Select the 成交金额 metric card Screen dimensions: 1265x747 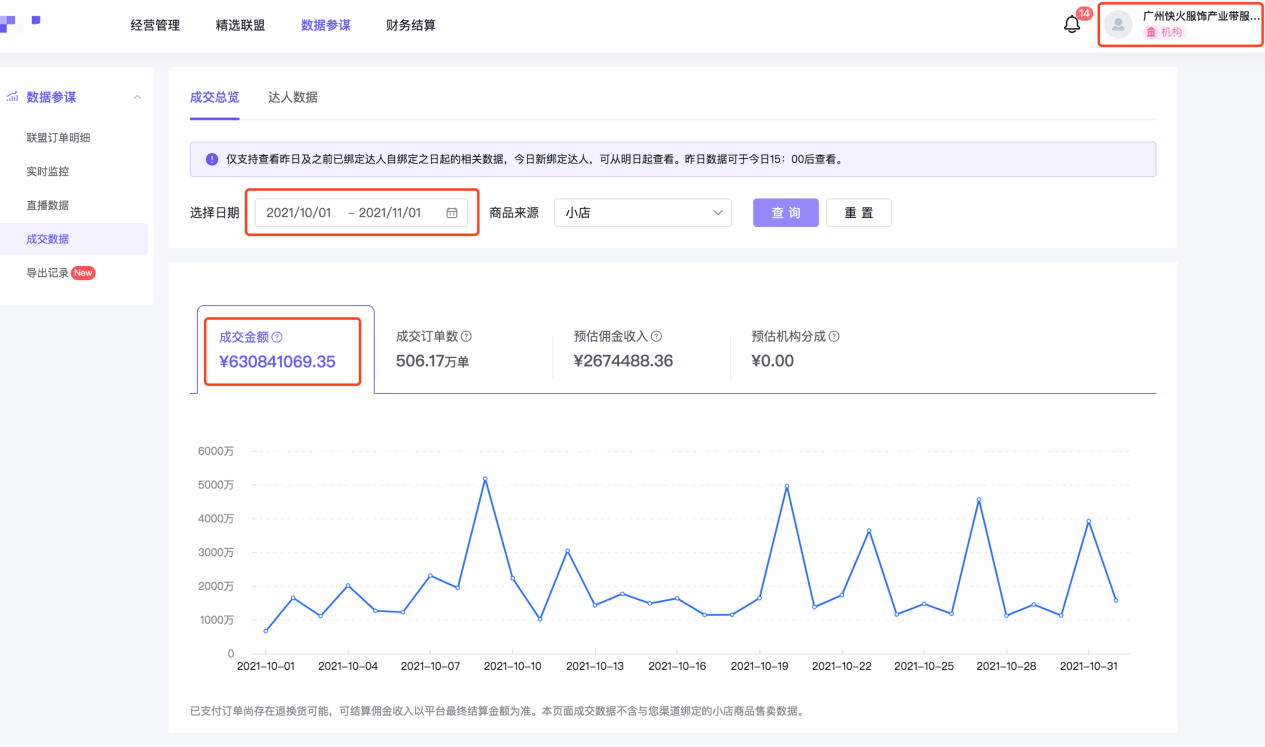coord(286,350)
